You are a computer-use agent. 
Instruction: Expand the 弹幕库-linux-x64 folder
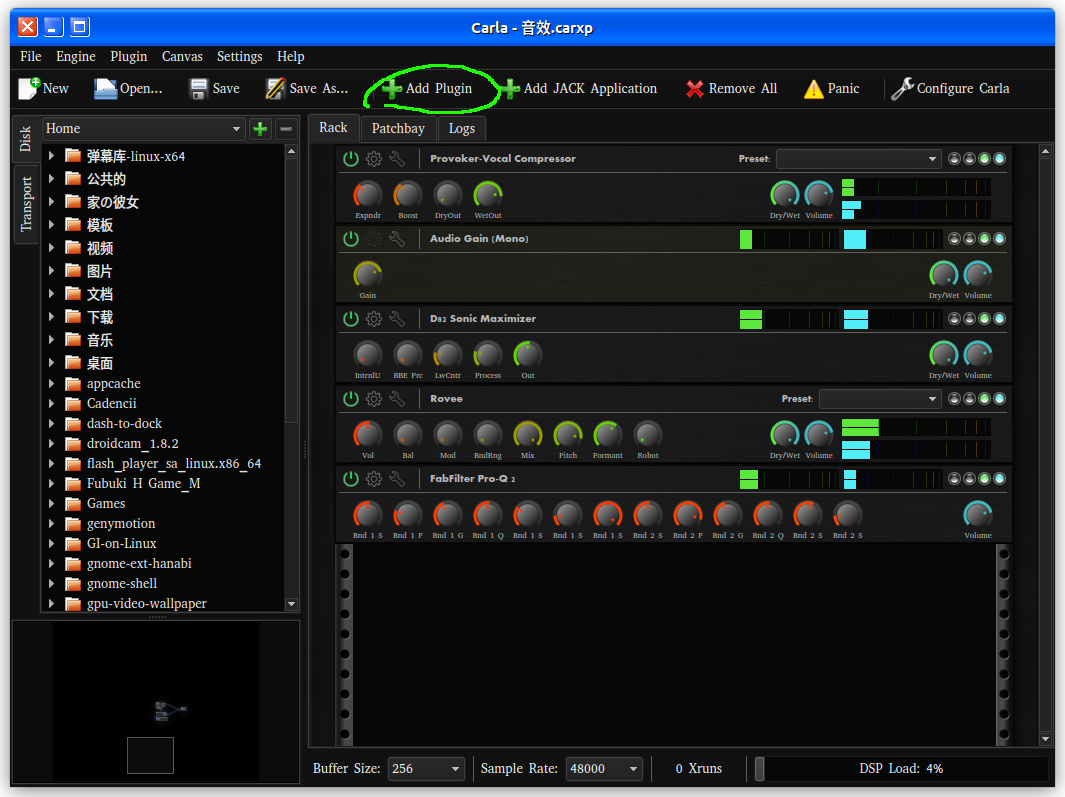(52, 156)
